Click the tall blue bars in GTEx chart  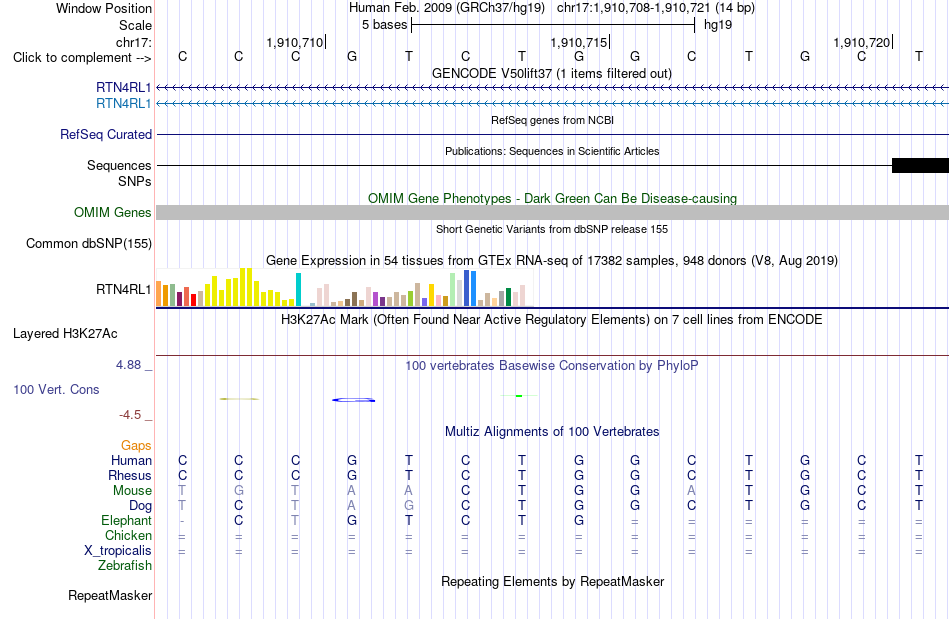coord(470,288)
